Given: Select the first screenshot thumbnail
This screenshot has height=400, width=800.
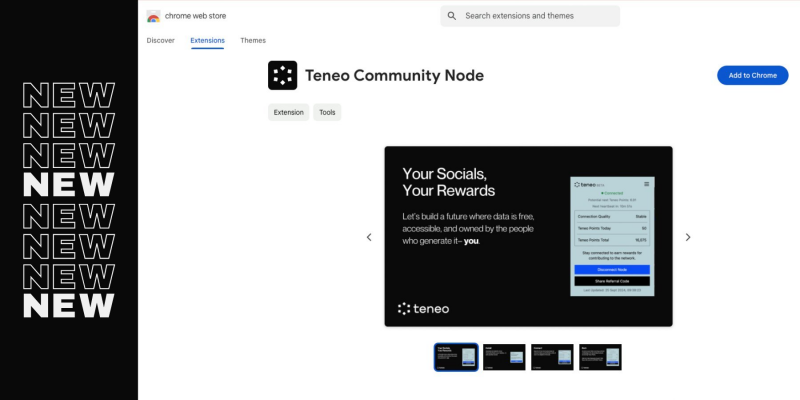Looking at the screenshot, I should pyautogui.click(x=456, y=357).
